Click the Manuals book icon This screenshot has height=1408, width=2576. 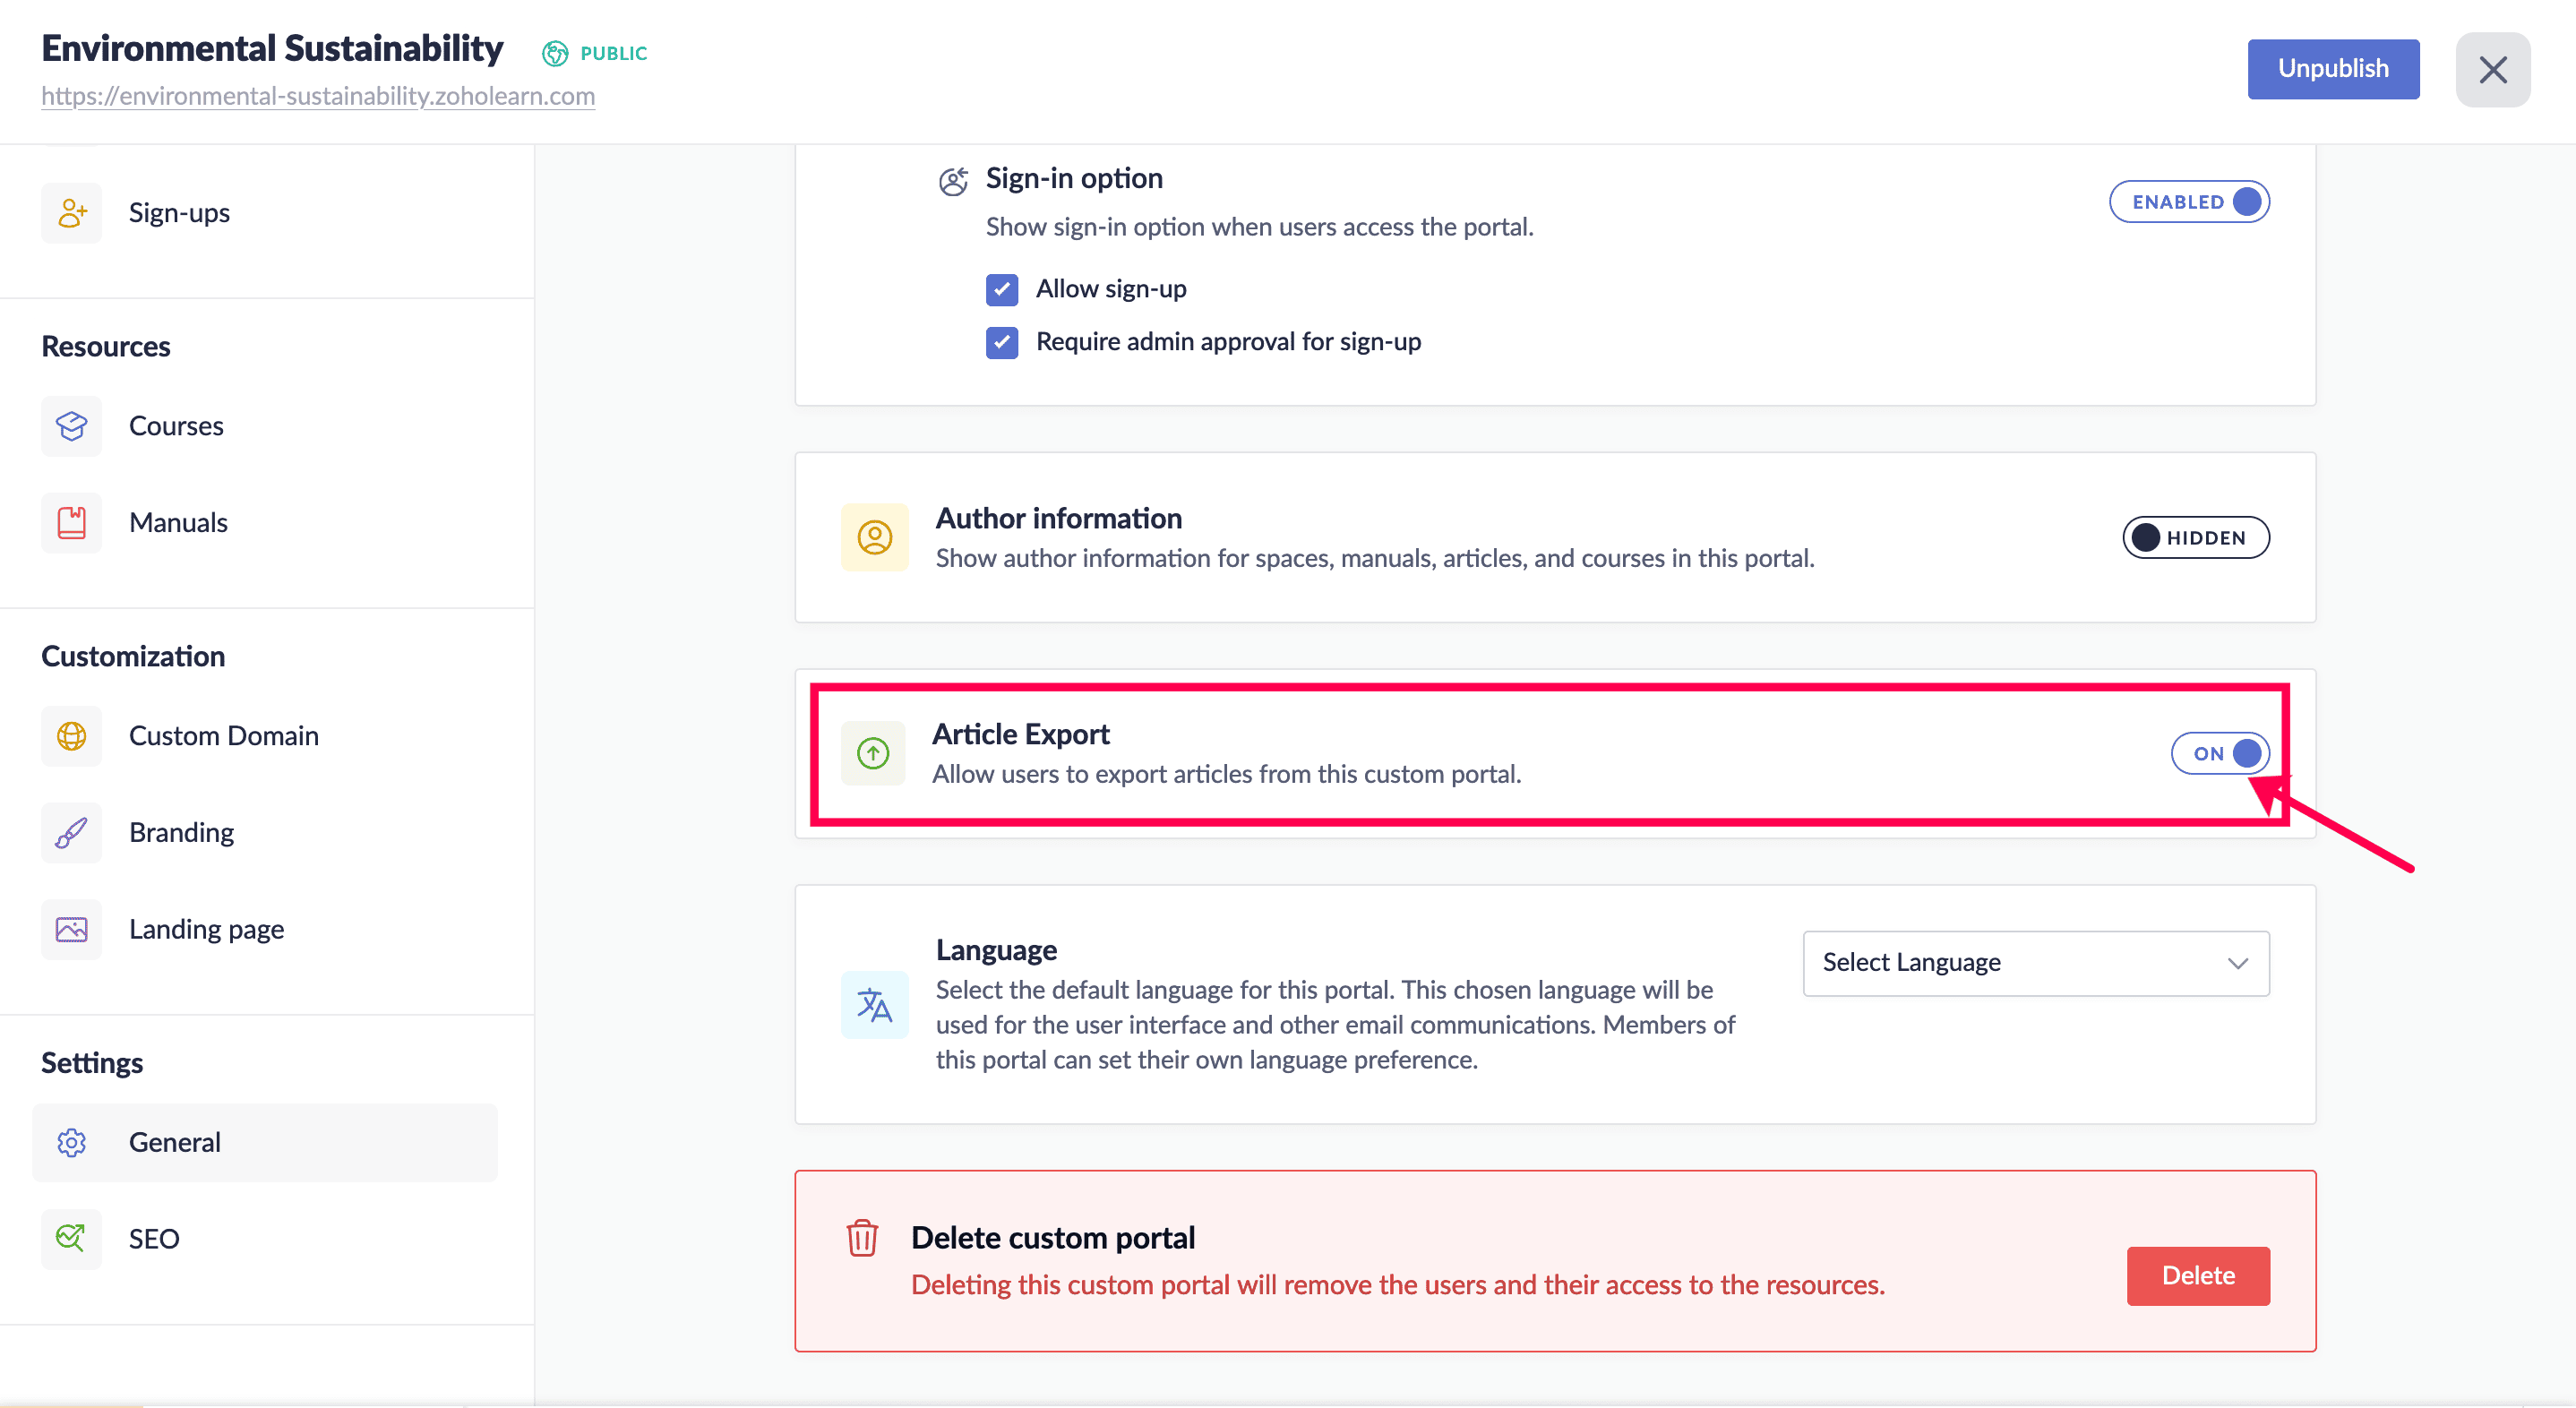(72, 523)
